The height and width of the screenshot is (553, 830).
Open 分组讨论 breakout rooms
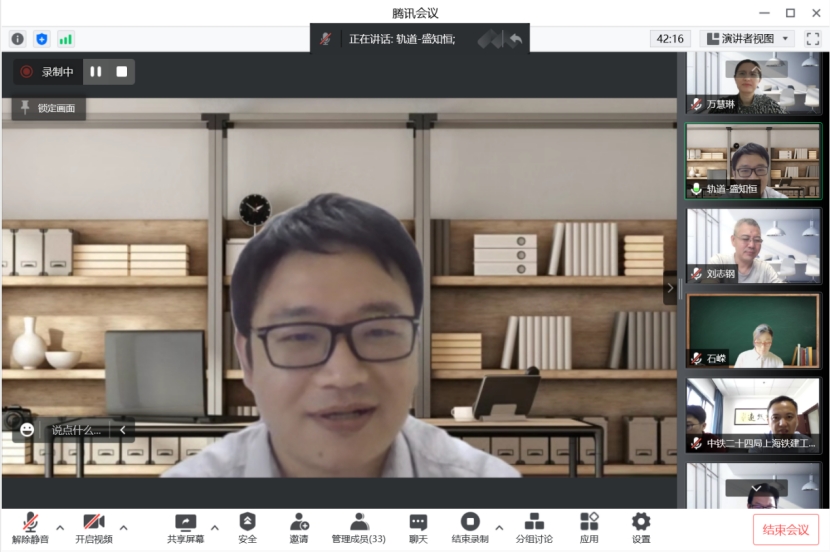pos(534,528)
